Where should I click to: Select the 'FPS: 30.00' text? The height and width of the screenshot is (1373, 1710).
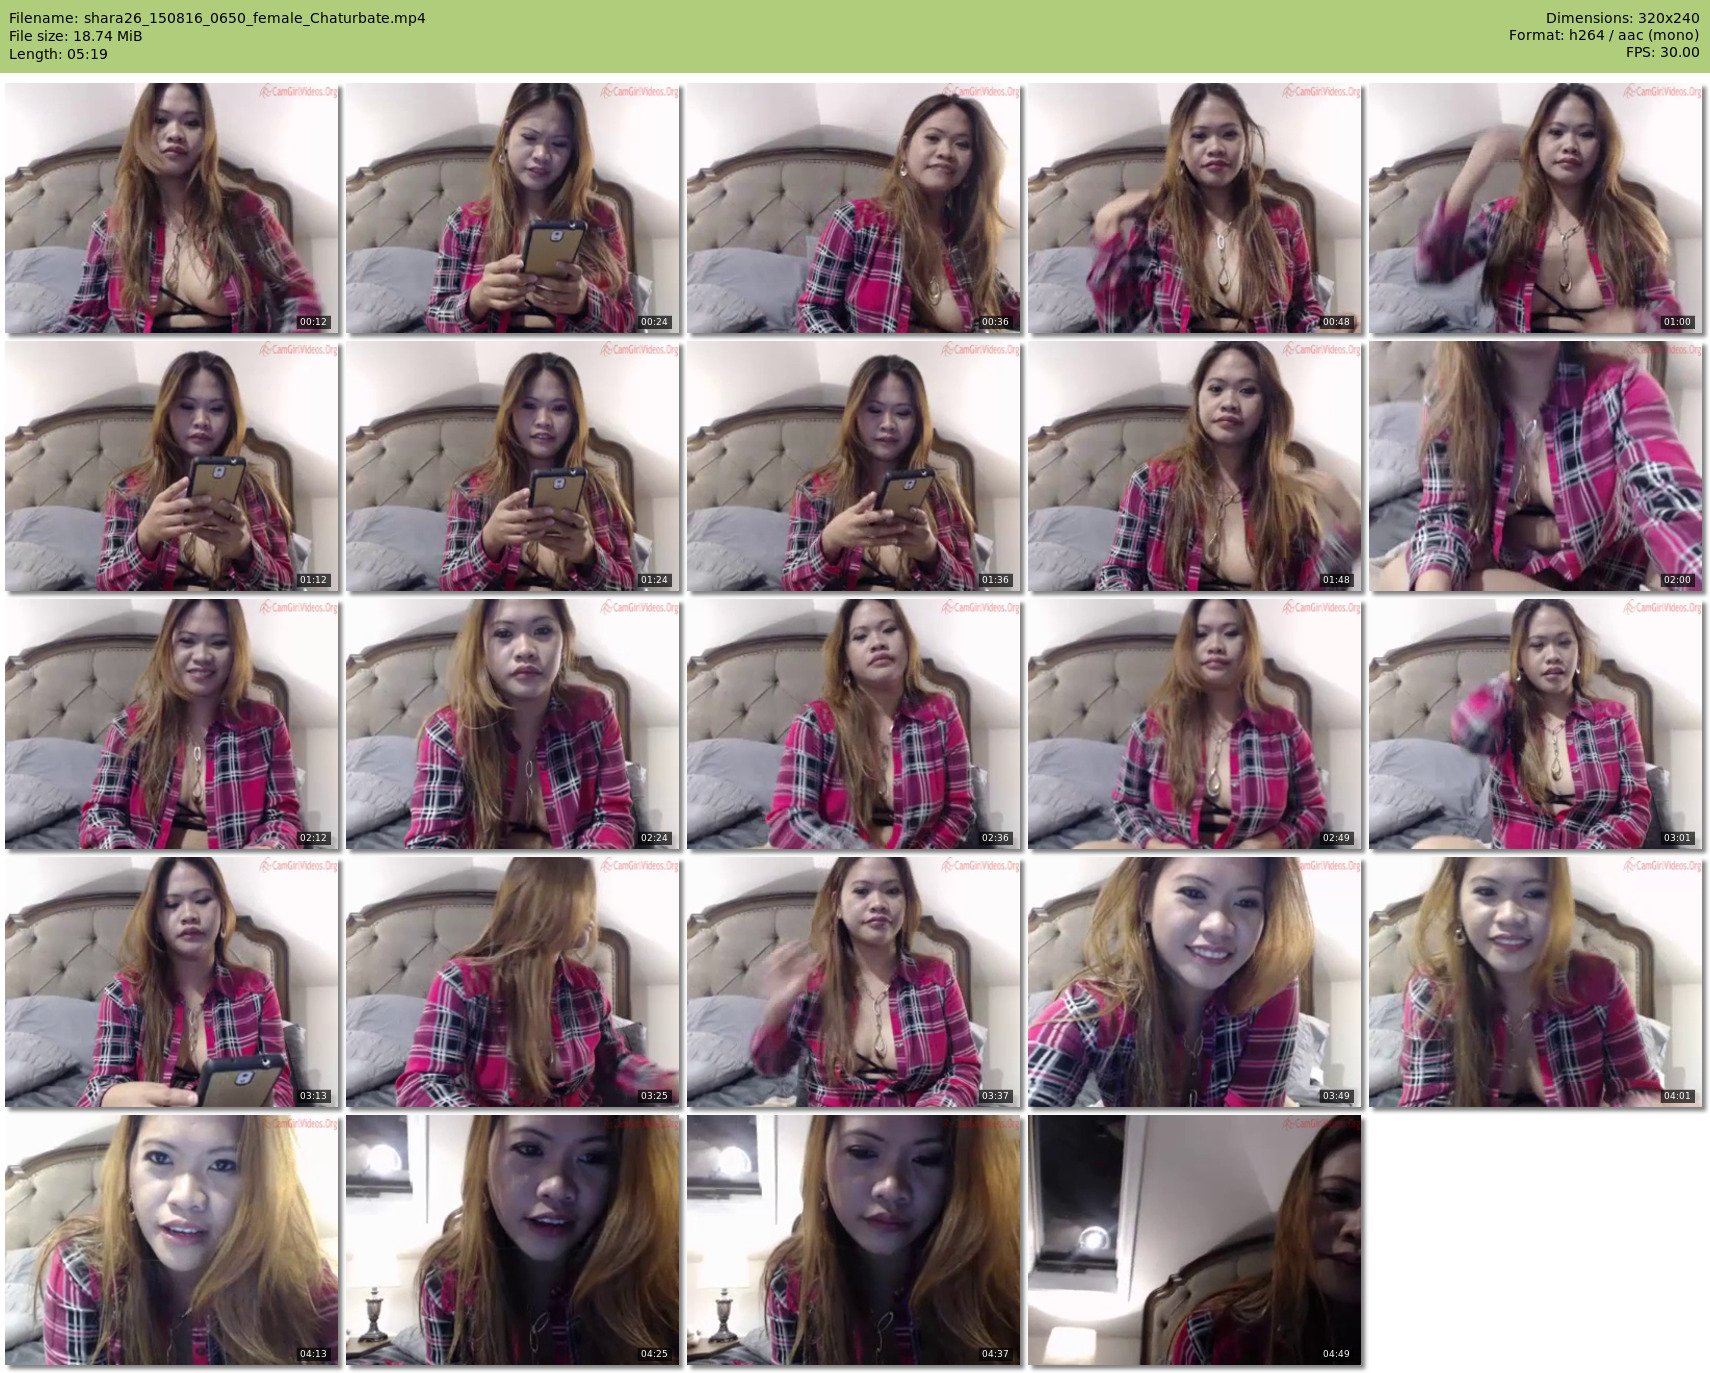(1662, 54)
